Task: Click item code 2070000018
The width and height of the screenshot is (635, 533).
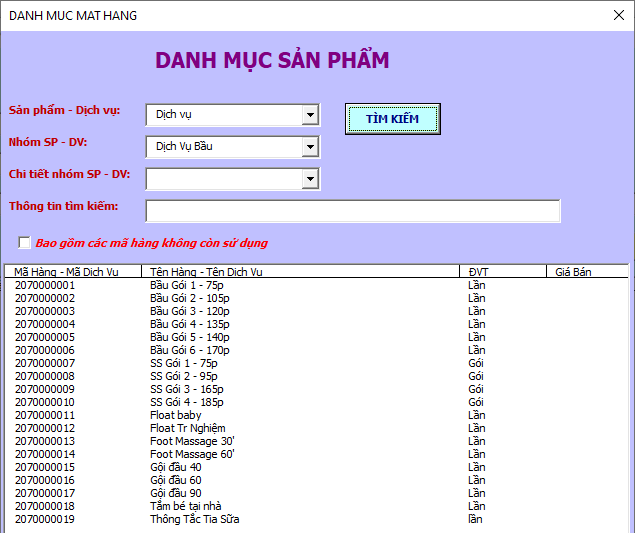Action: (45, 506)
